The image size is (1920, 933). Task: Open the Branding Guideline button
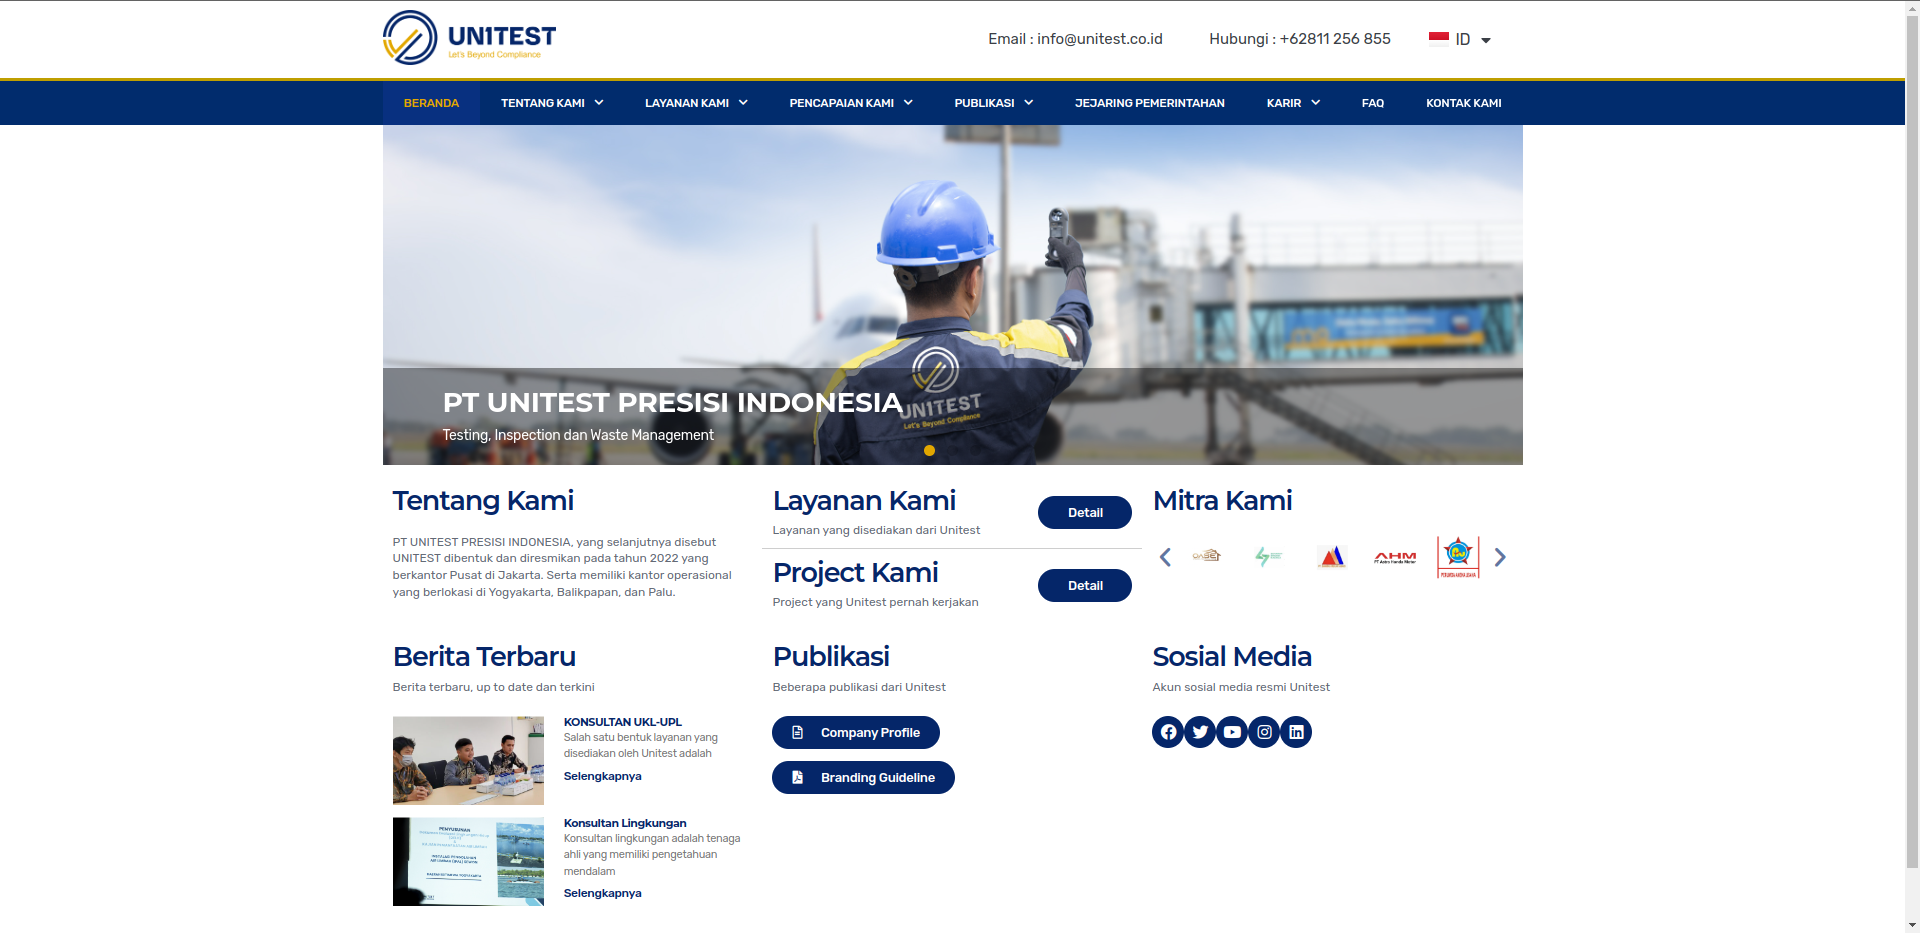tap(863, 777)
